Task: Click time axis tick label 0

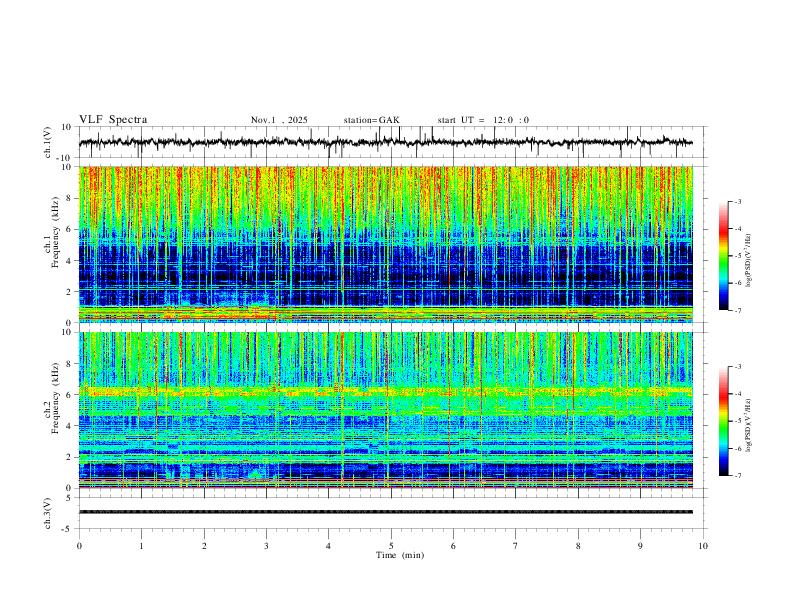Action: pyautogui.click(x=79, y=546)
